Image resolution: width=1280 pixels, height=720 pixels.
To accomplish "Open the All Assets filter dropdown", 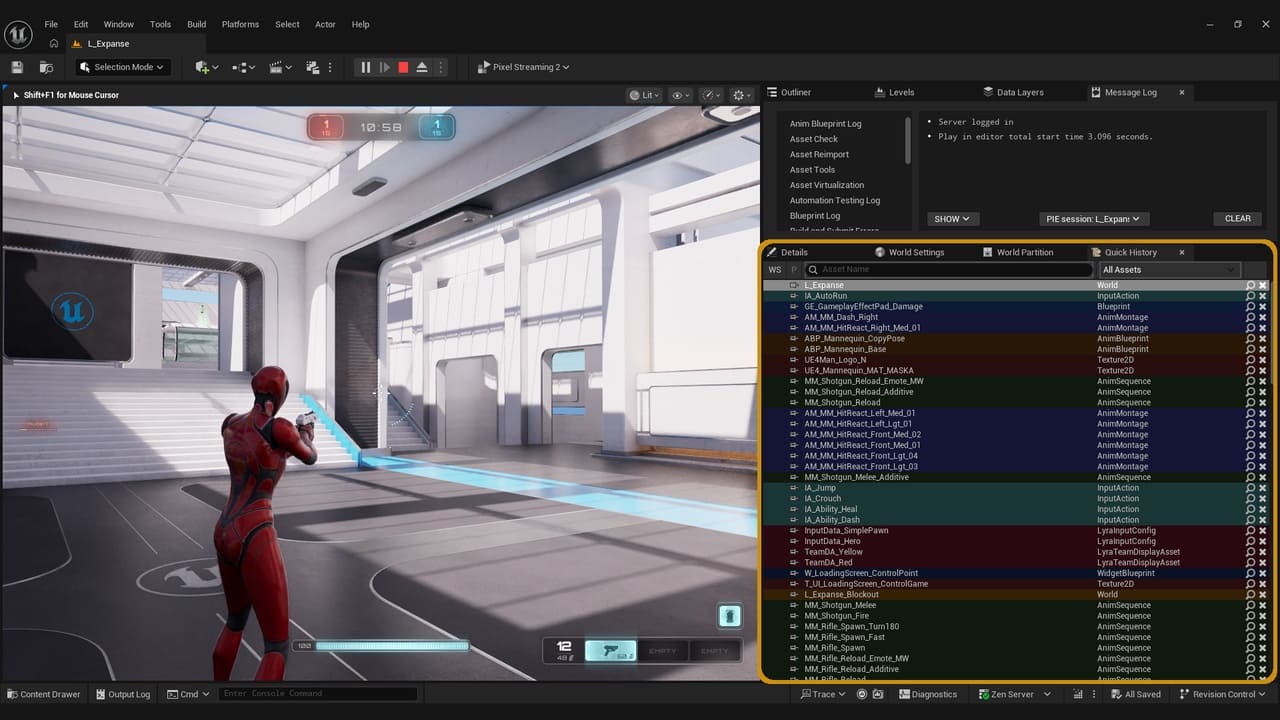I will (1168, 270).
